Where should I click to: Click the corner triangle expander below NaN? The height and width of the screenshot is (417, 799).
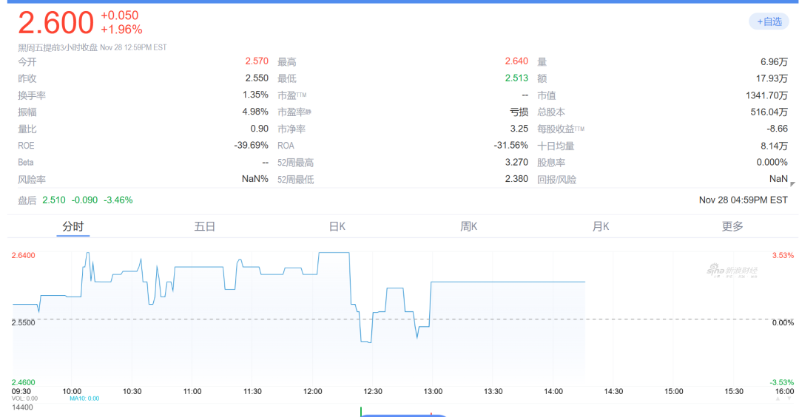click(793, 183)
